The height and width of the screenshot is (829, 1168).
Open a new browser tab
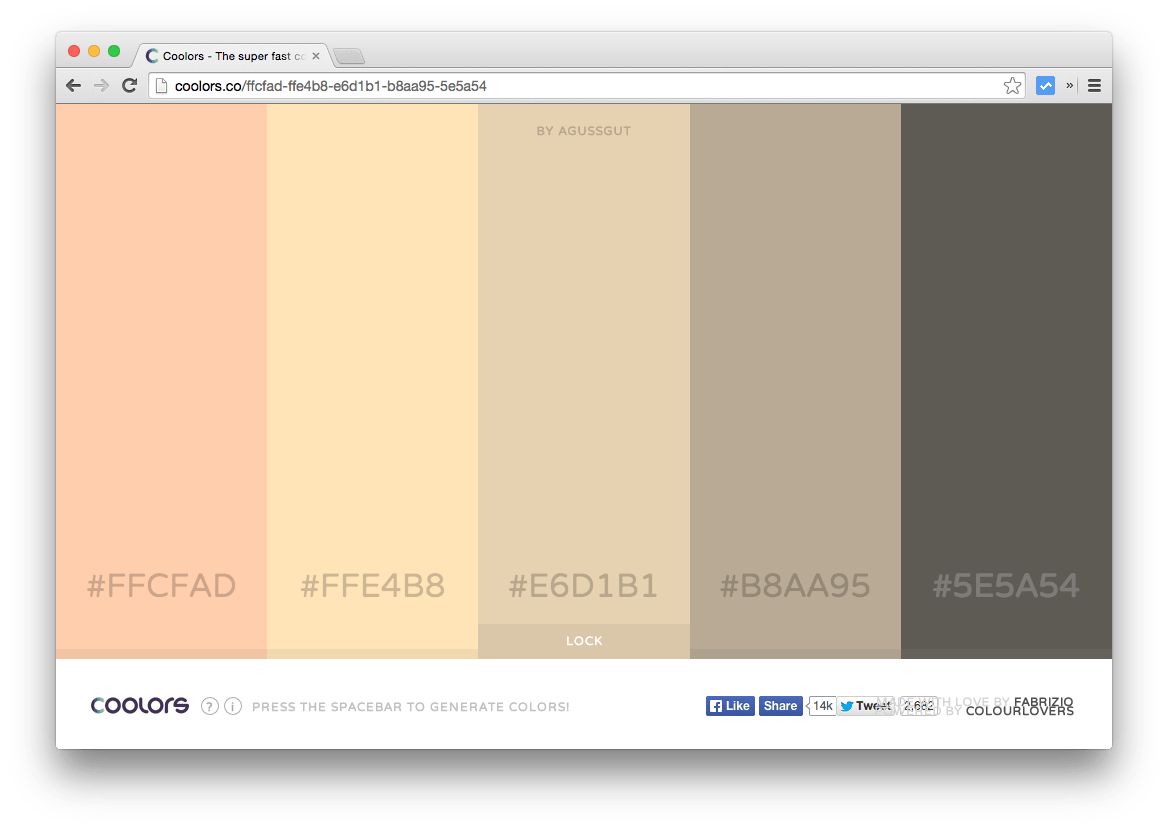[348, 56]
